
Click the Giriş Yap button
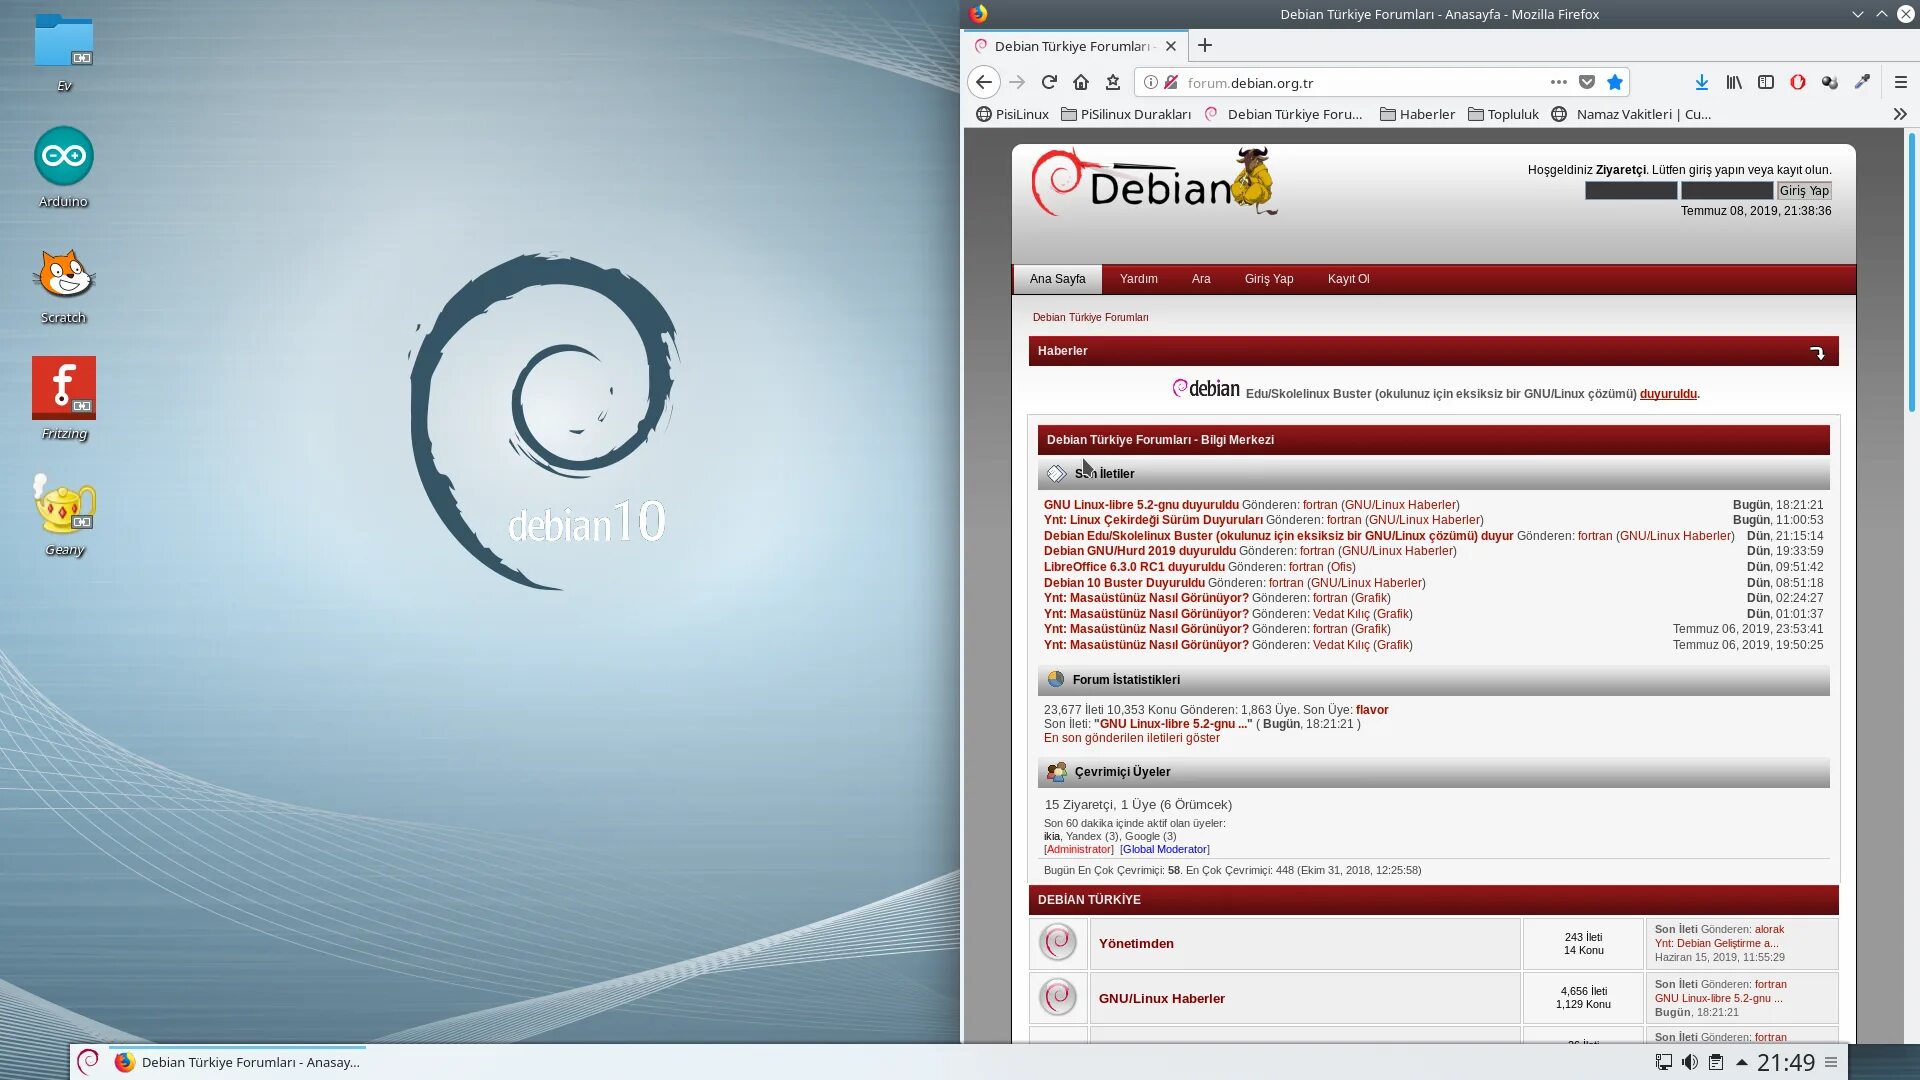1804,190
